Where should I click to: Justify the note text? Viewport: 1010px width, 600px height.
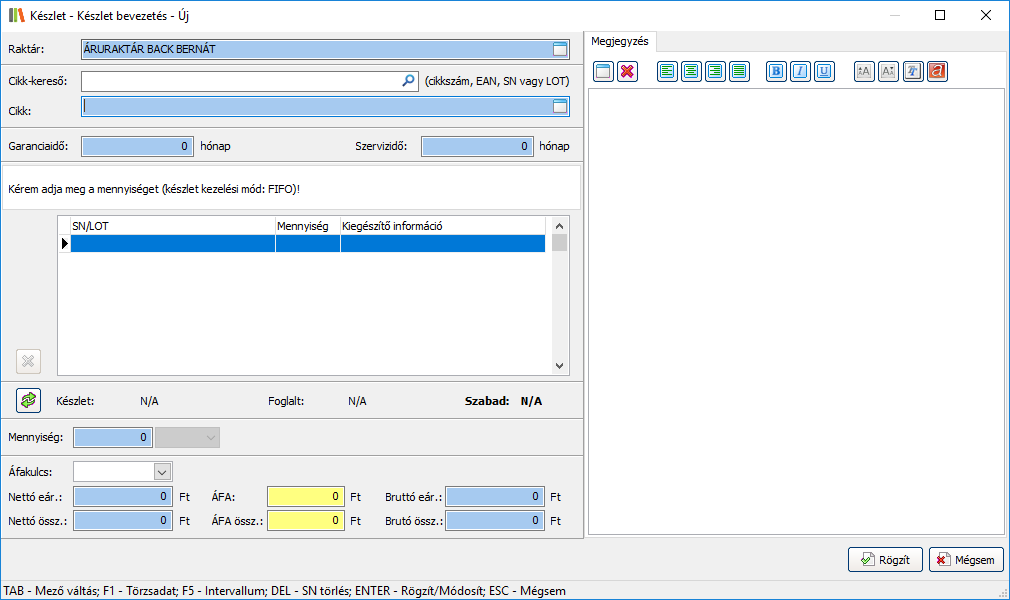739,71
